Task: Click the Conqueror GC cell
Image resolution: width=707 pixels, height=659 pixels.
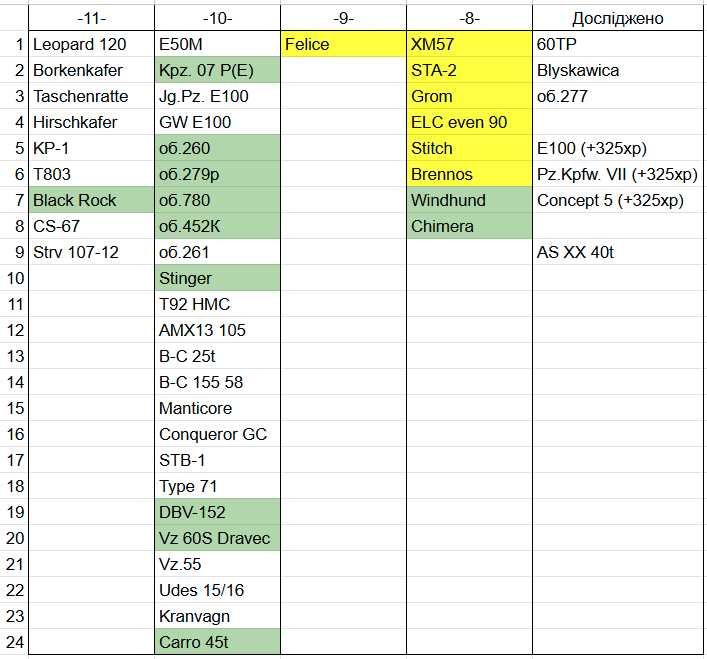Action: (217, 434)
